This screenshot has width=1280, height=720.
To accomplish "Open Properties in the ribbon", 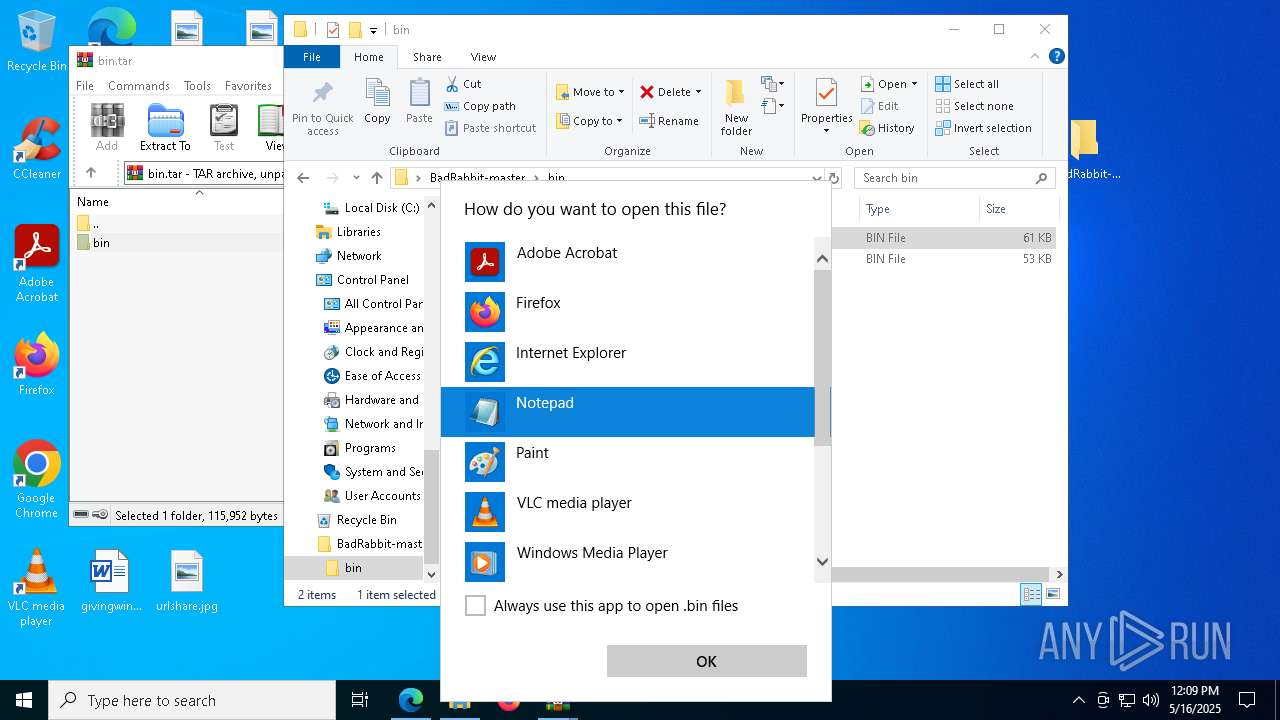I will (826, 107).
